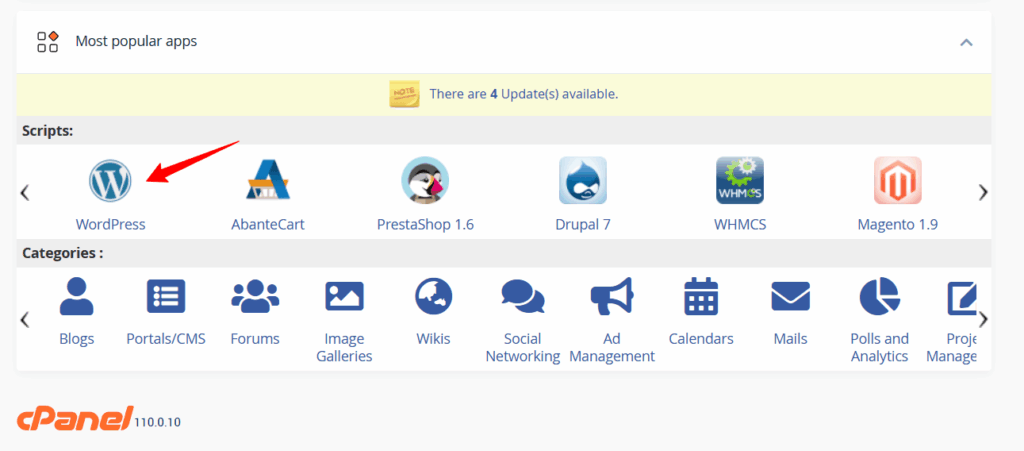Open the Forums category icon

click(255, 297)
